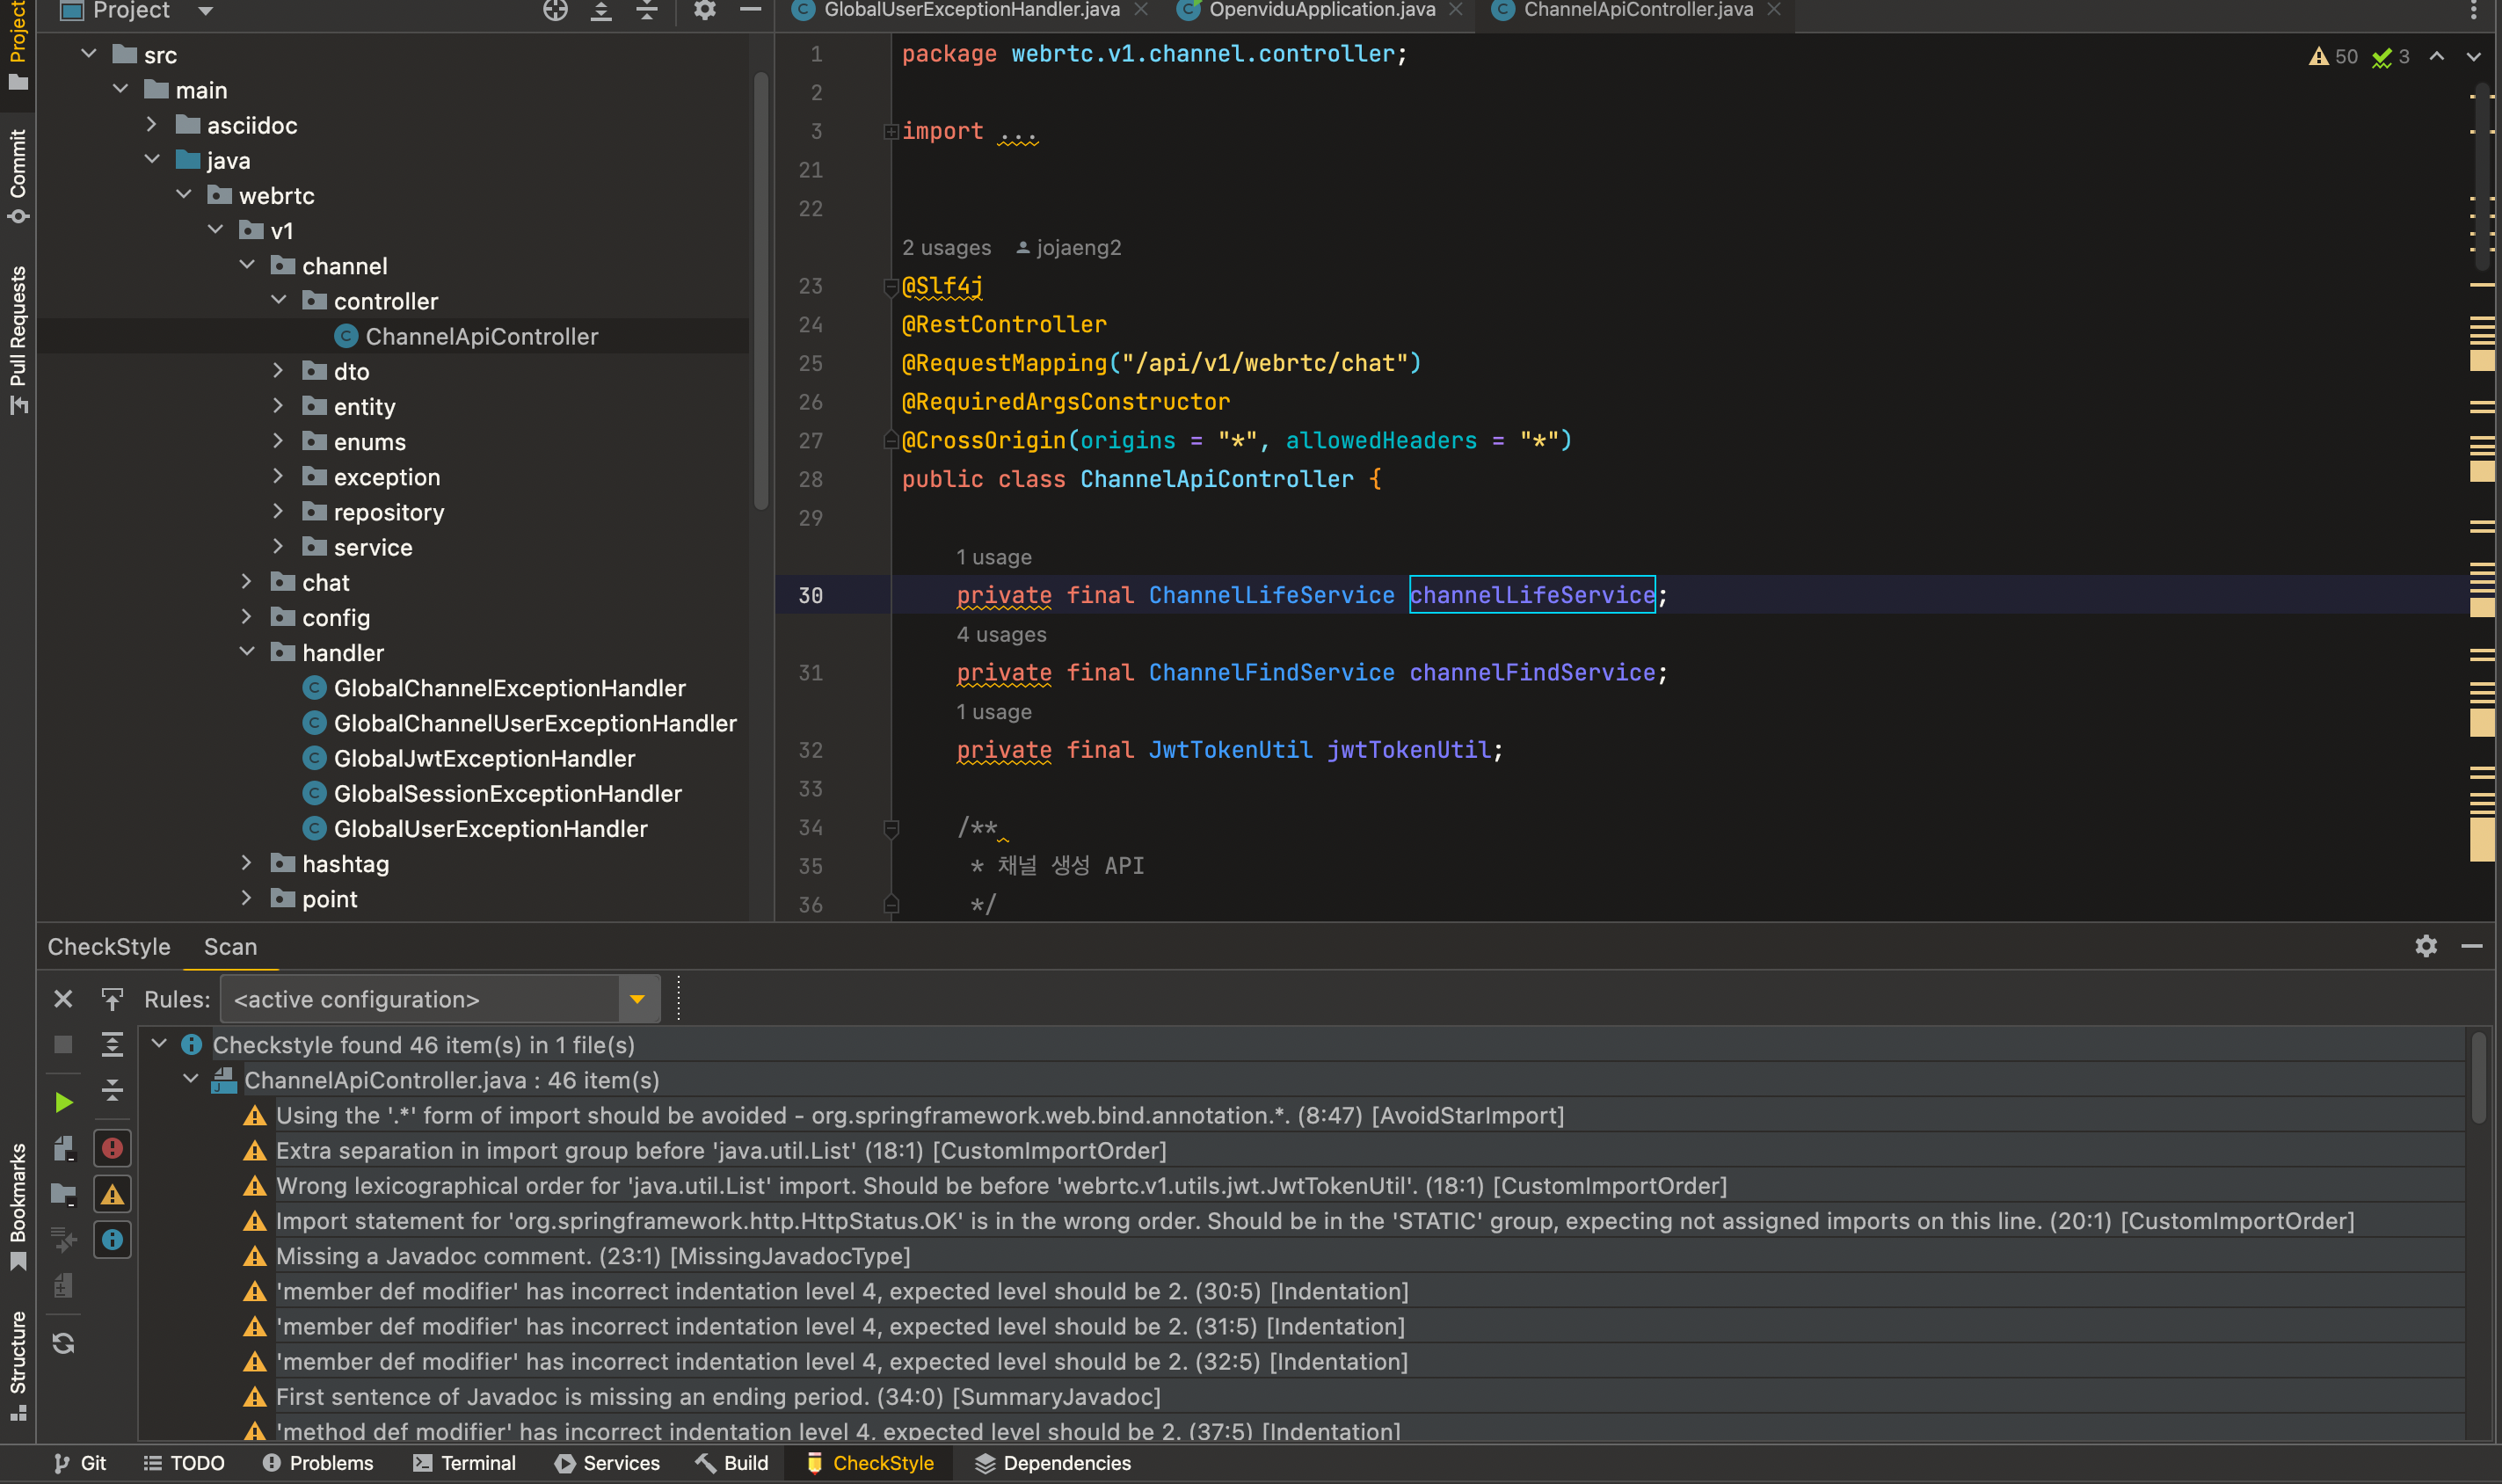Click the autoscroll to source icon

pyautogui.click(x=112, y=998)
